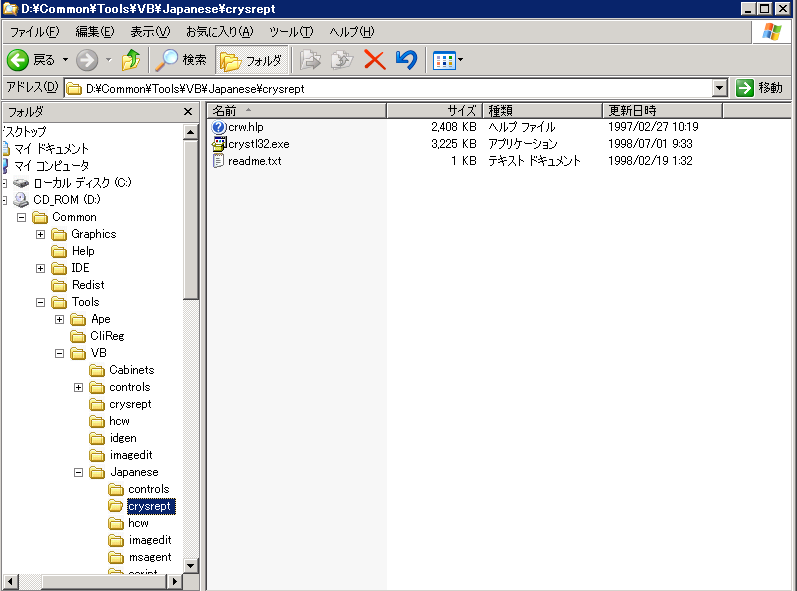Click the blue Undo arrow icon
This screenshot has height=591, width=797.
406,60
